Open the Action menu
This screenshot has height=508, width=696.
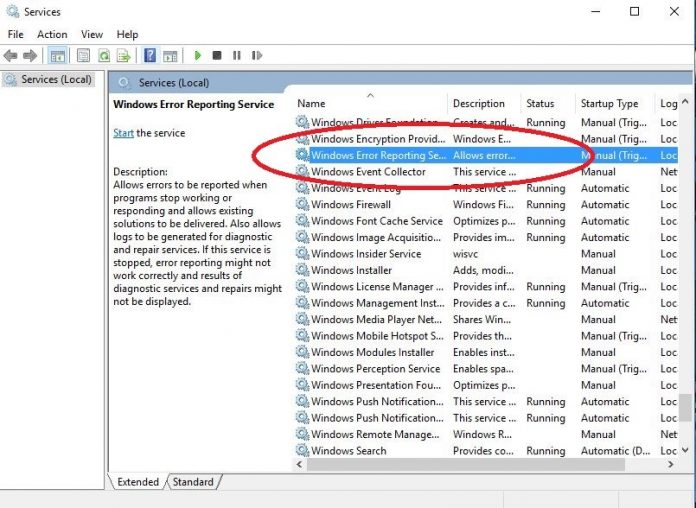52,34
